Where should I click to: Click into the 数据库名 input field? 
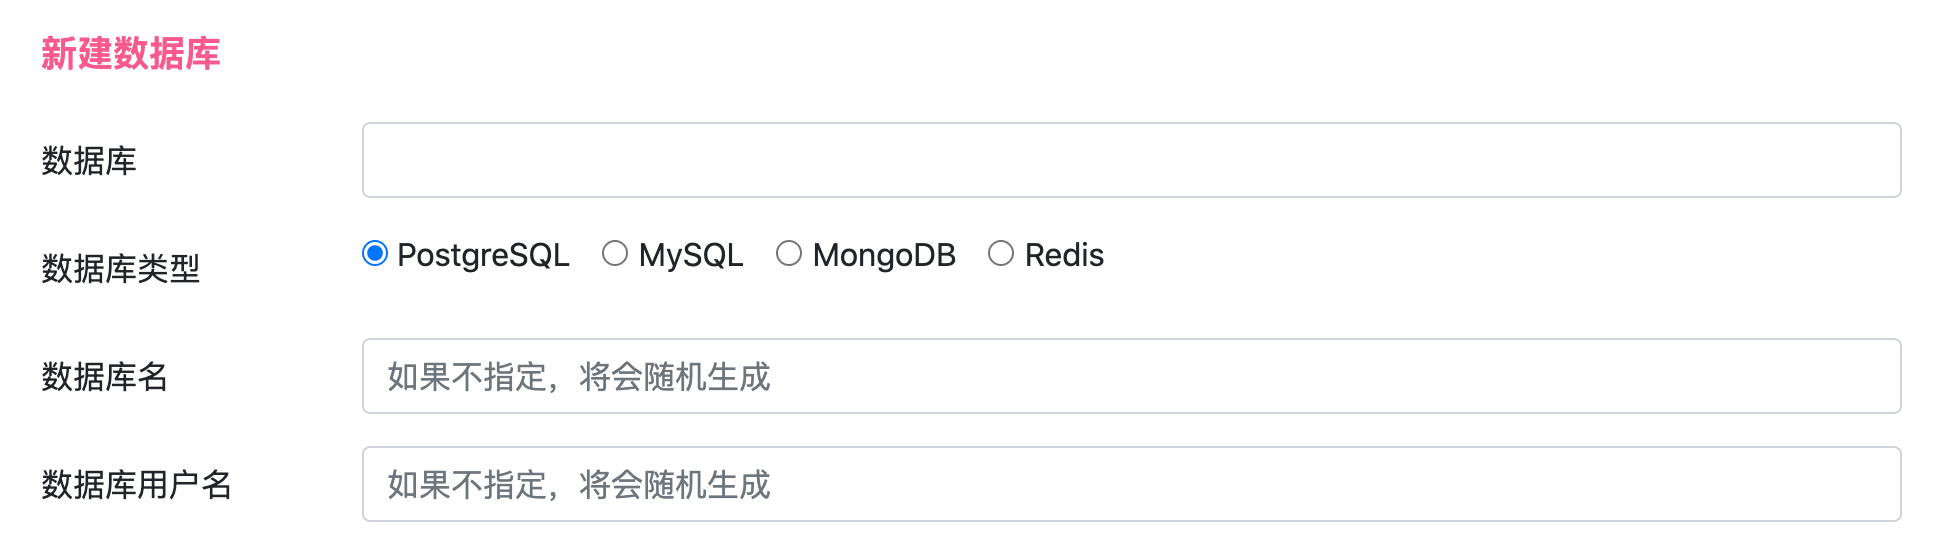(1131, 376)
